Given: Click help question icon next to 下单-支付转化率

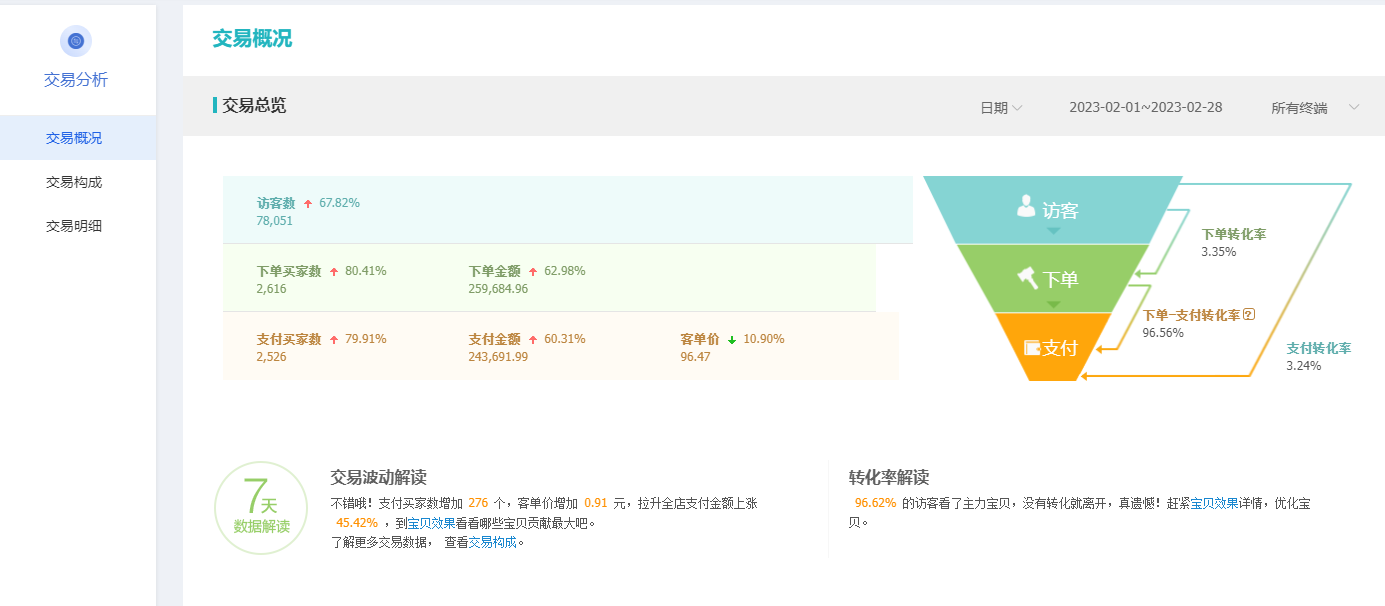Looking at the screenshot, I should 1248,315.
